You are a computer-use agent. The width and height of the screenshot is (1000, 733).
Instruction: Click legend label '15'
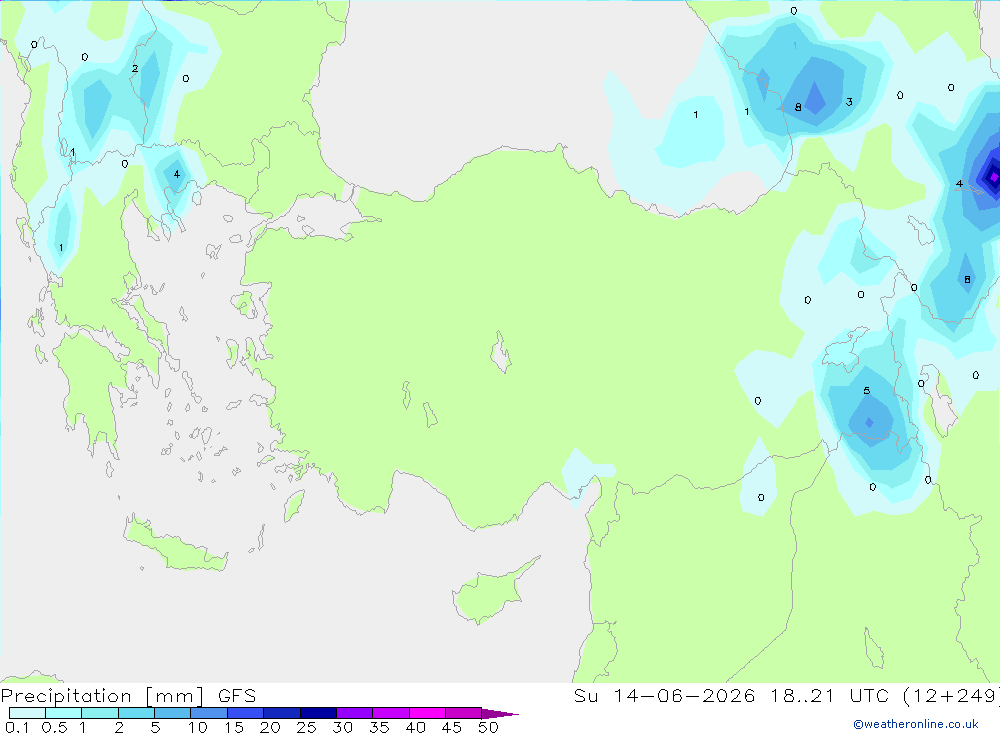234,727
